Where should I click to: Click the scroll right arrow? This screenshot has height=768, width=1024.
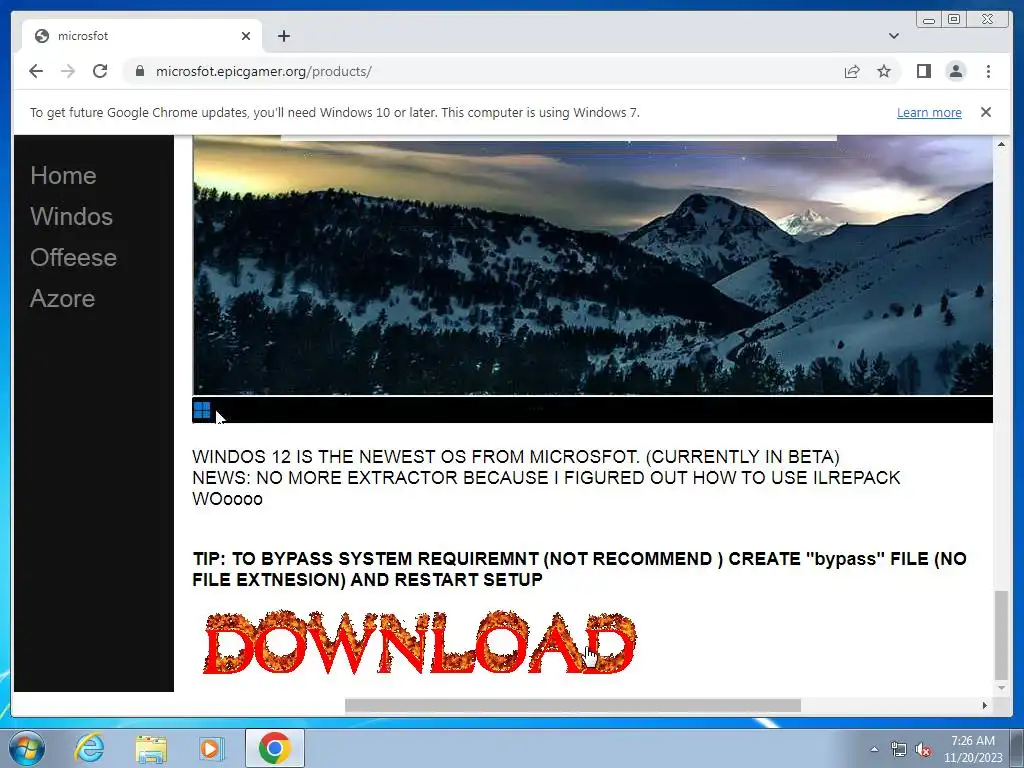coord(985,705)
